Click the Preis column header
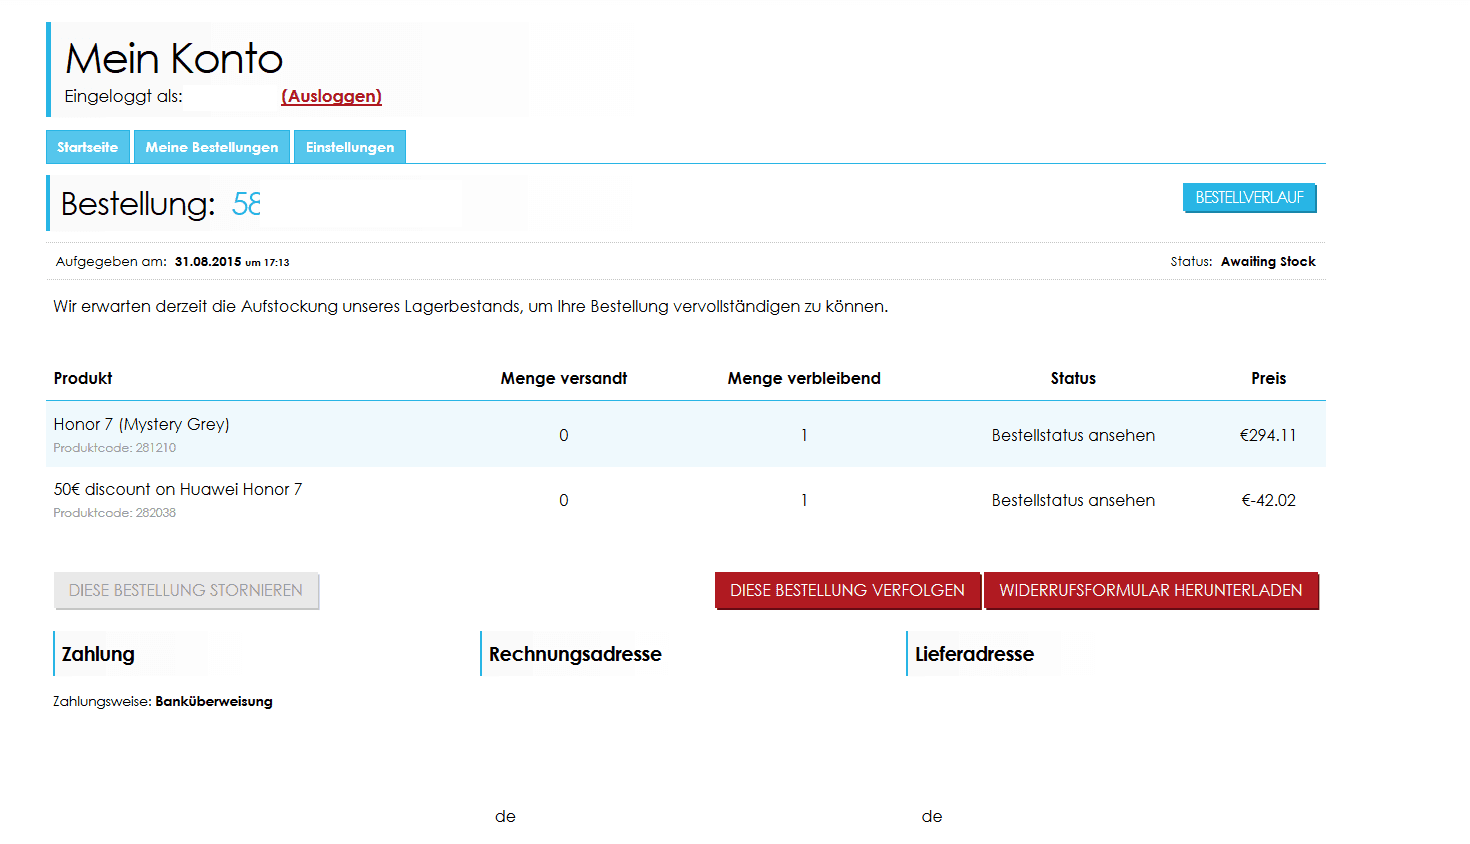 1268,378
